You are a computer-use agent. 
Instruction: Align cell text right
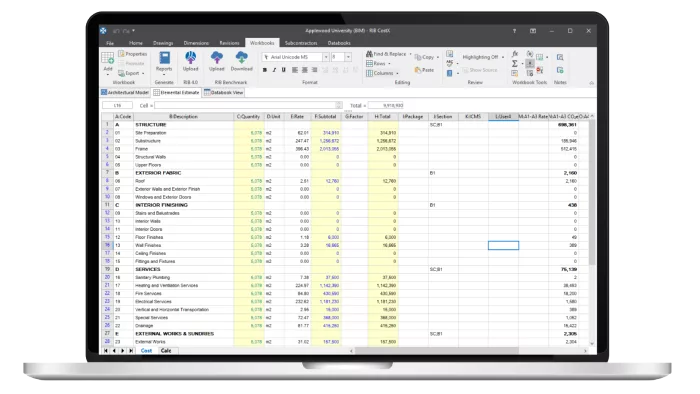tap(314, 70)
